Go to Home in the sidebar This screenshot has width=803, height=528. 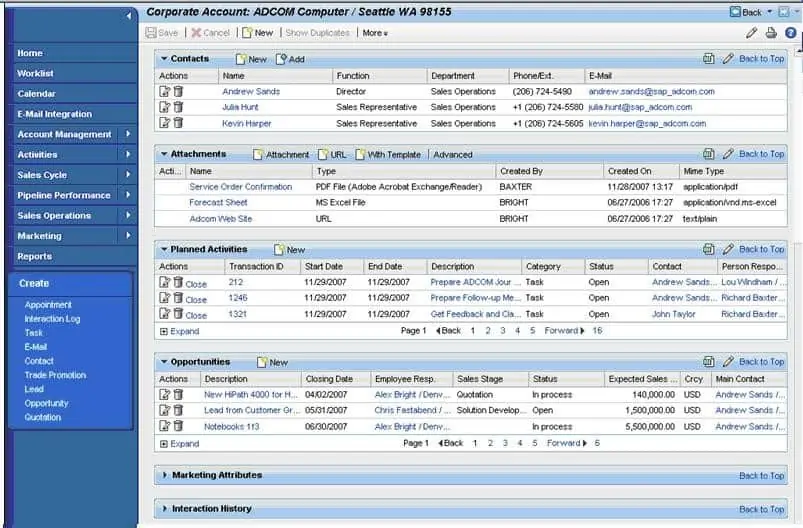[30, 53]
